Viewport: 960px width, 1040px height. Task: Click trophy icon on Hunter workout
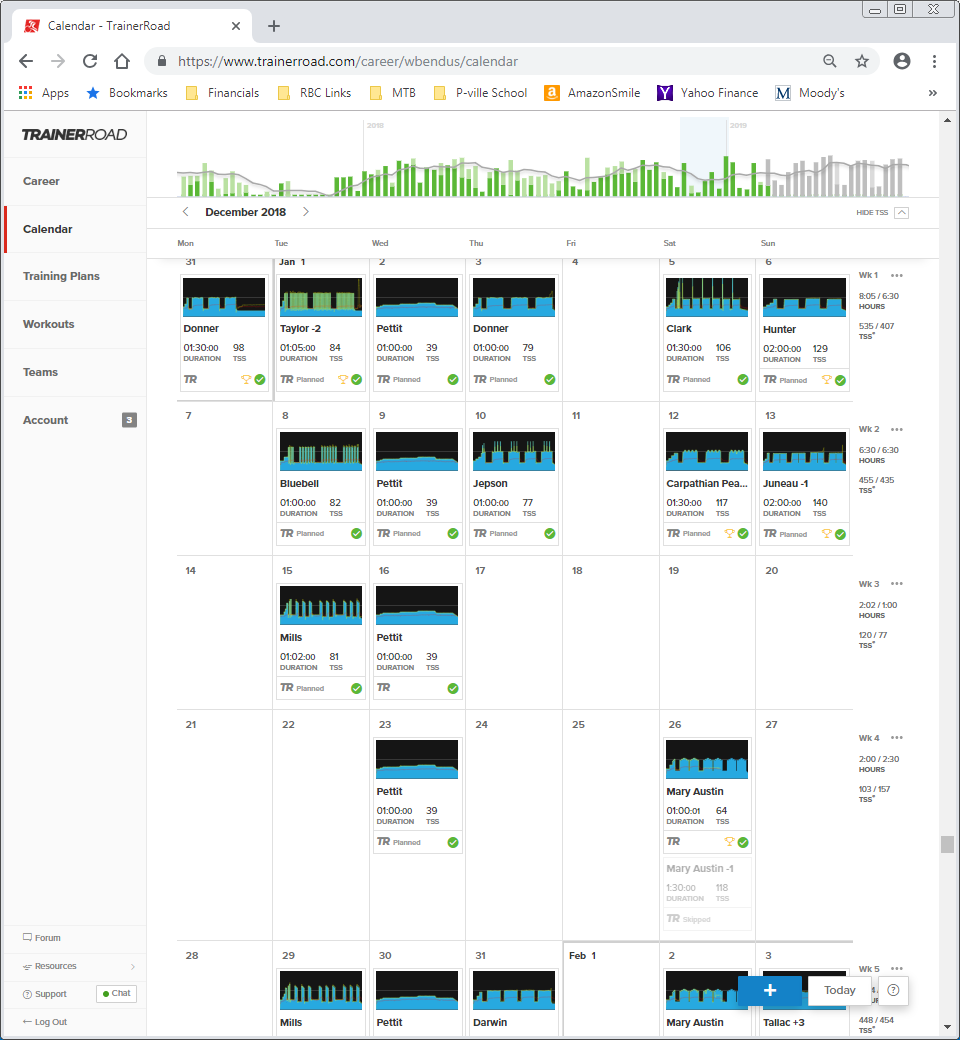(826, 380)
